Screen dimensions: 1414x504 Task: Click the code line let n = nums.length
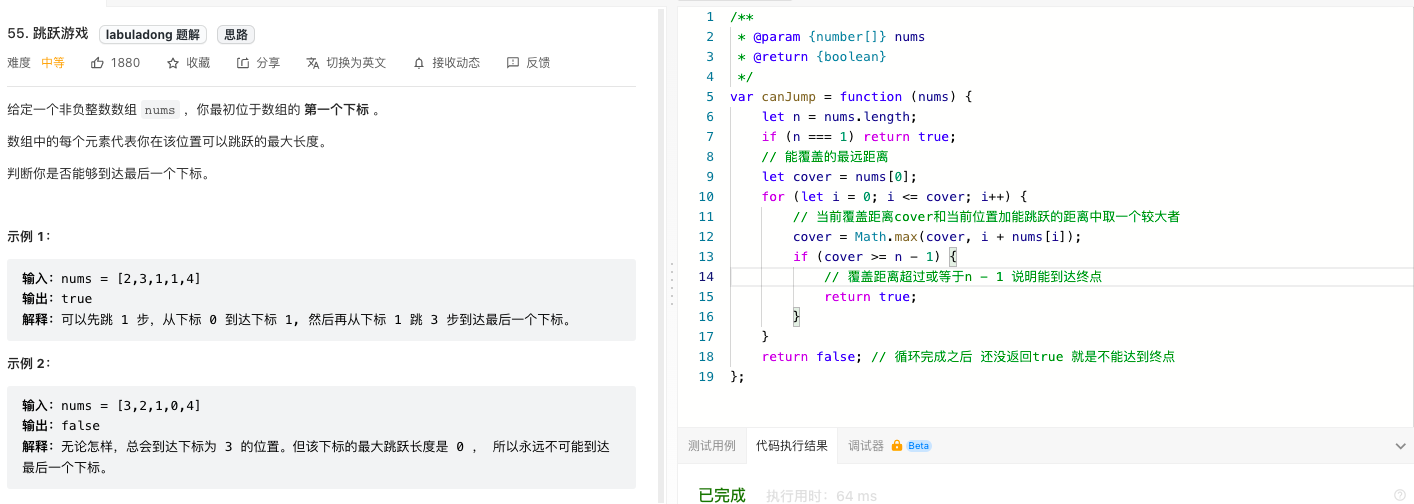point(840,117)
